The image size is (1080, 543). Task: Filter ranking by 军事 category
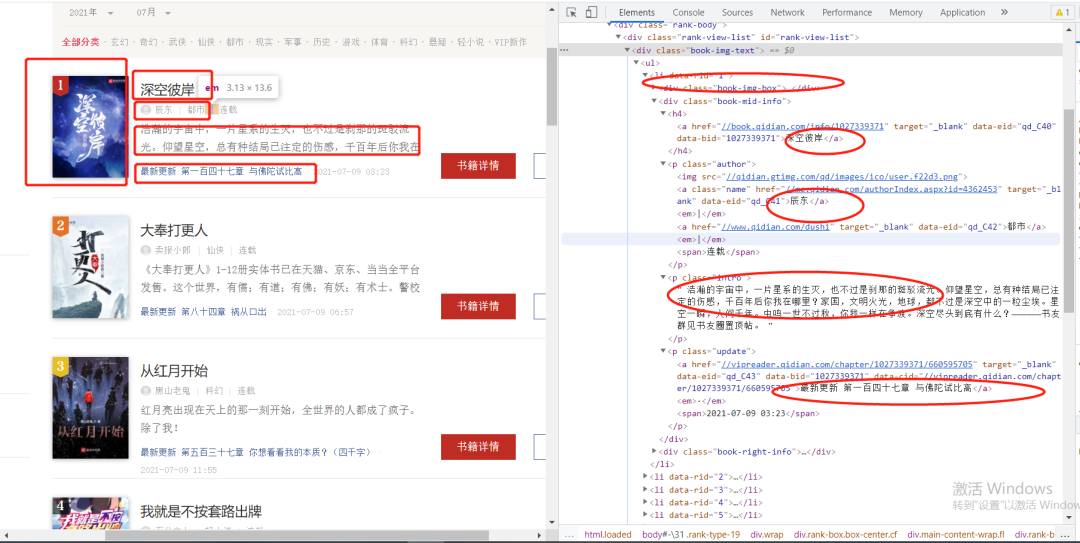[x=293, y=42]
